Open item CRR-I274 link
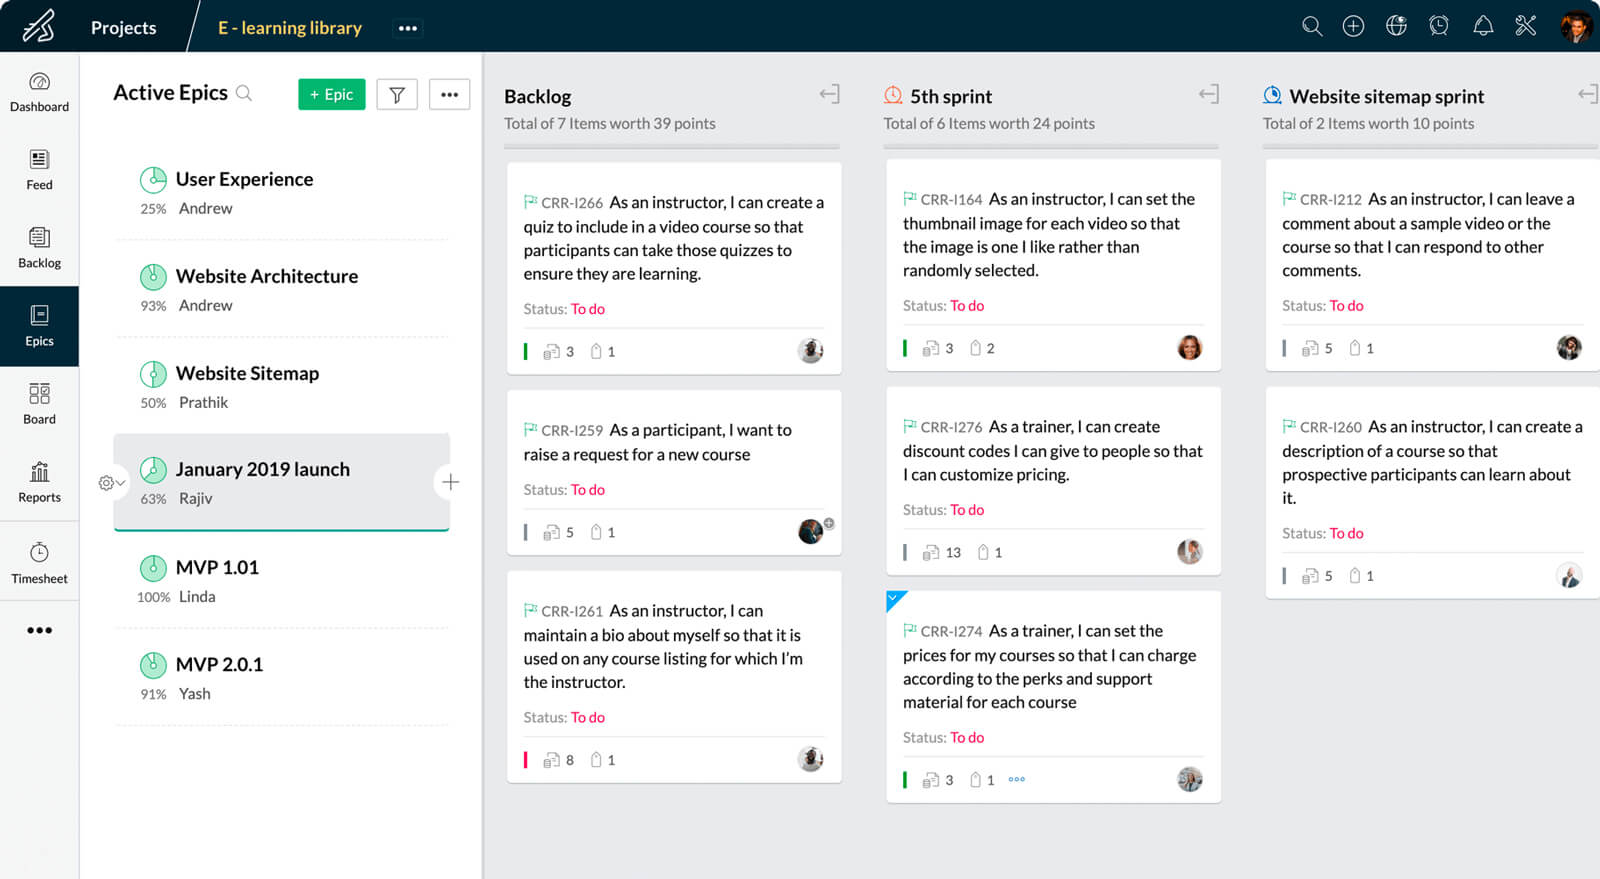 pos(951,632)
